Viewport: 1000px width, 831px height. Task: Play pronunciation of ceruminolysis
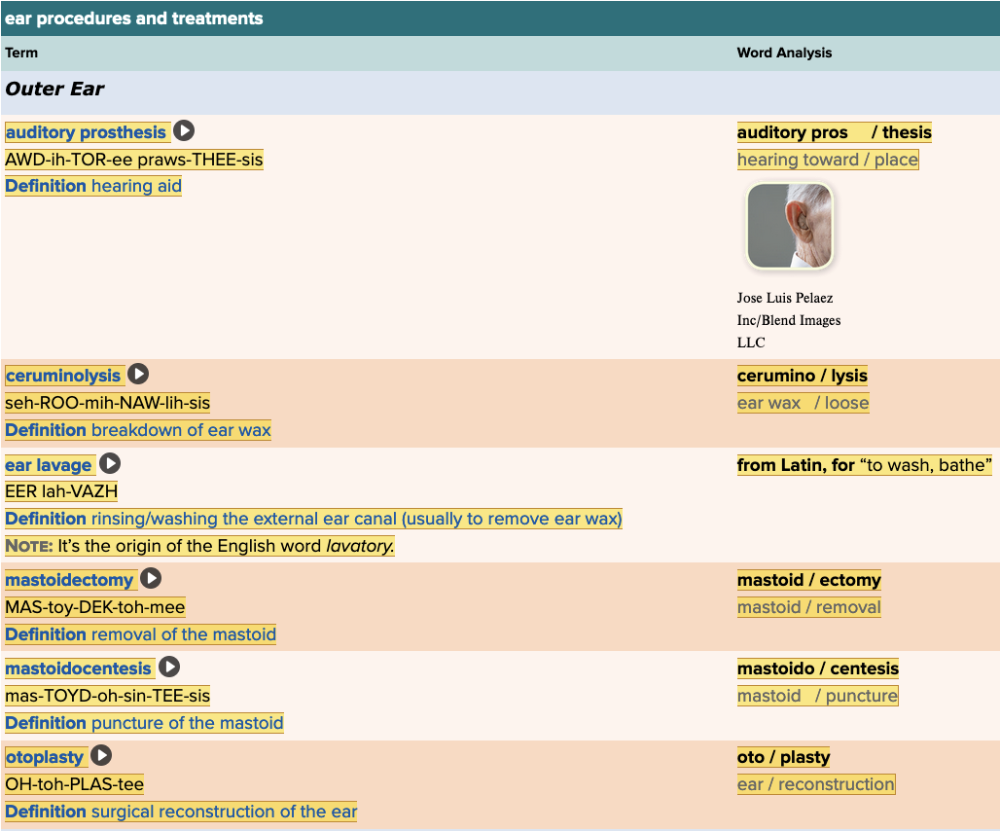pyautogui.click(x=138, y=375)
